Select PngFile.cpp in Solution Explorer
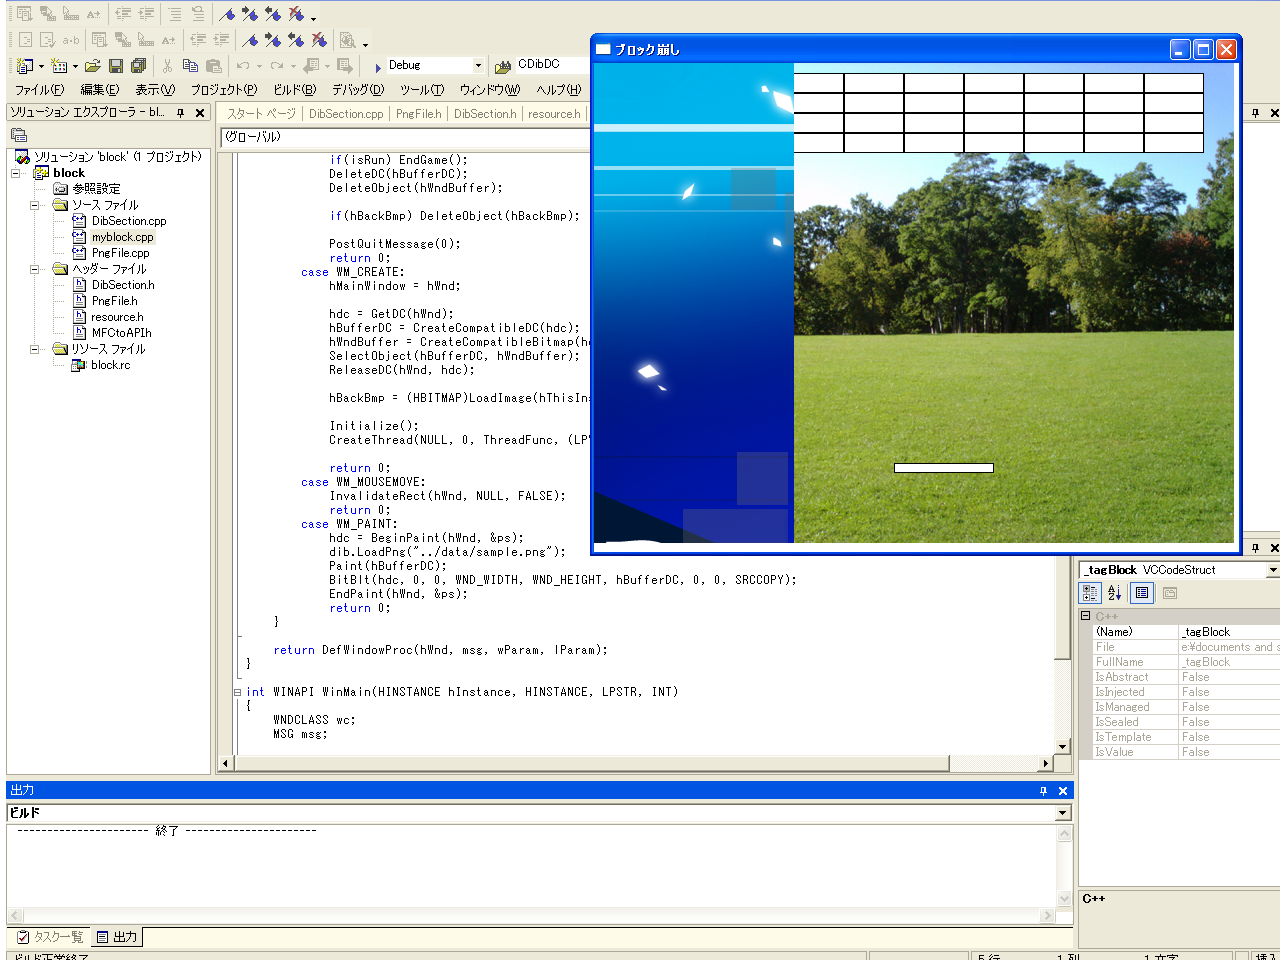Image resolution: width=1280 pixels, height=960 pixels. pos(120,253)
